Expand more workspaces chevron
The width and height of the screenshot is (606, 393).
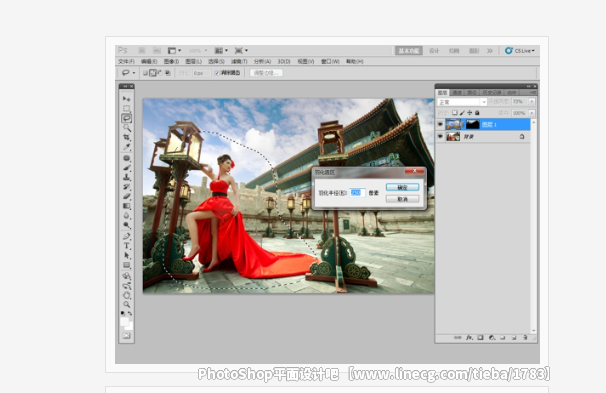(490, 51)
